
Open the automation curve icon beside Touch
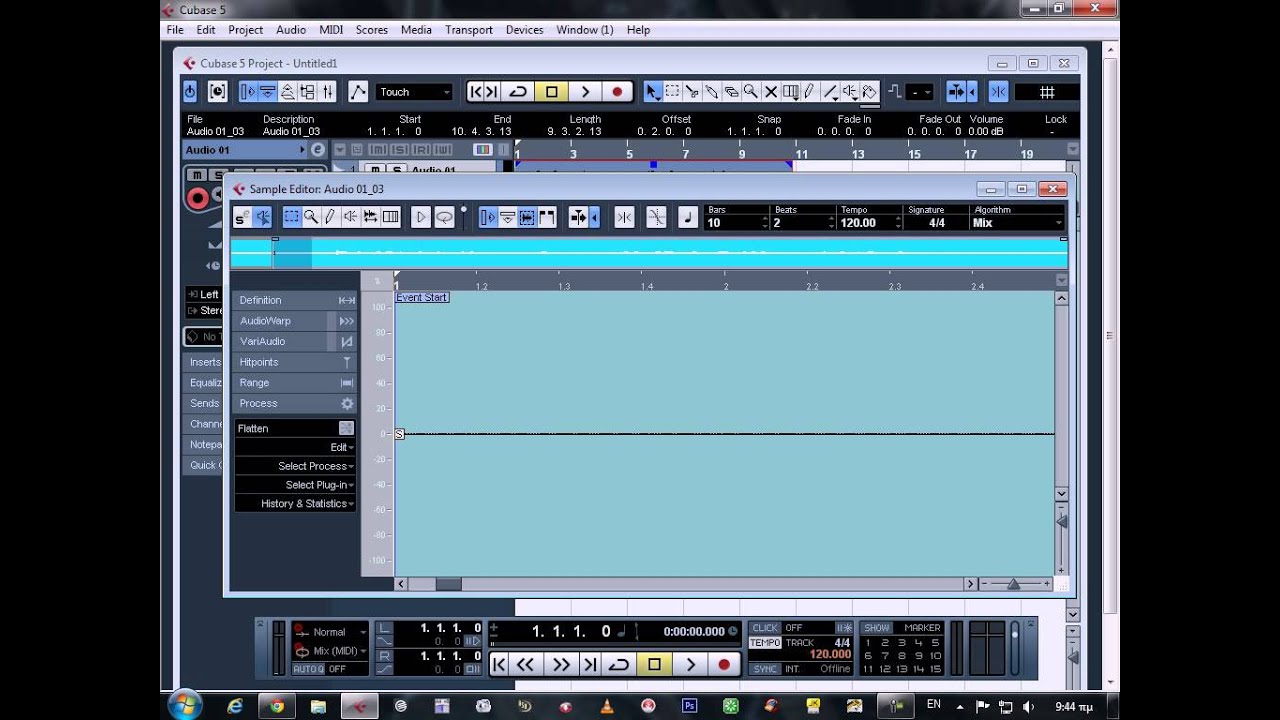click(x=358, y=92)
